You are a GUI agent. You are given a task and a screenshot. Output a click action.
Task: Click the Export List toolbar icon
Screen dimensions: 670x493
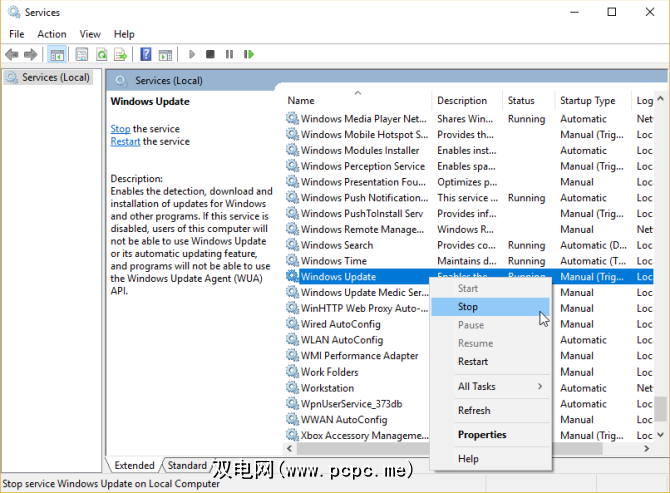coord(120,54)
